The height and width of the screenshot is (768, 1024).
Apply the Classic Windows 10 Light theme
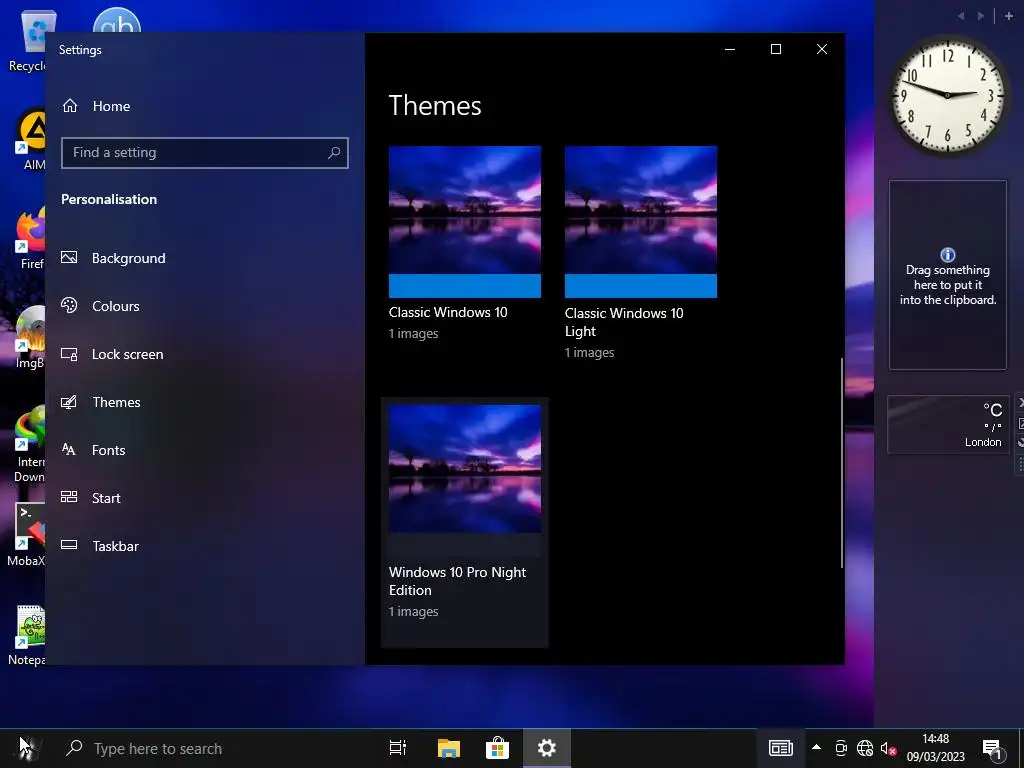click(641, 253)
